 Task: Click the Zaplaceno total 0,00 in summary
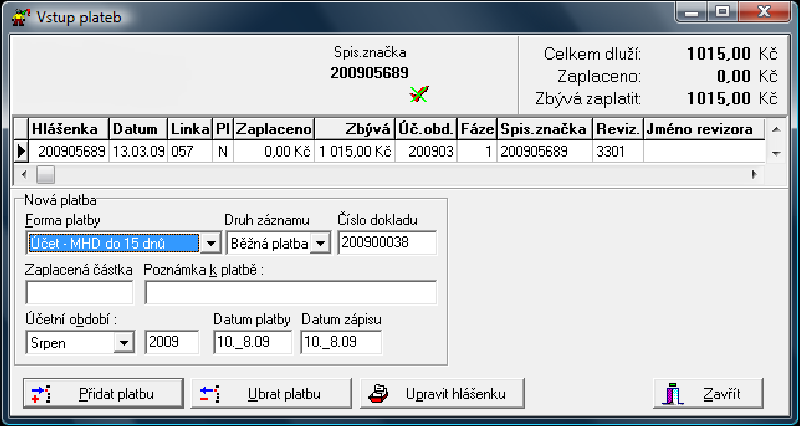pos(734,76)
